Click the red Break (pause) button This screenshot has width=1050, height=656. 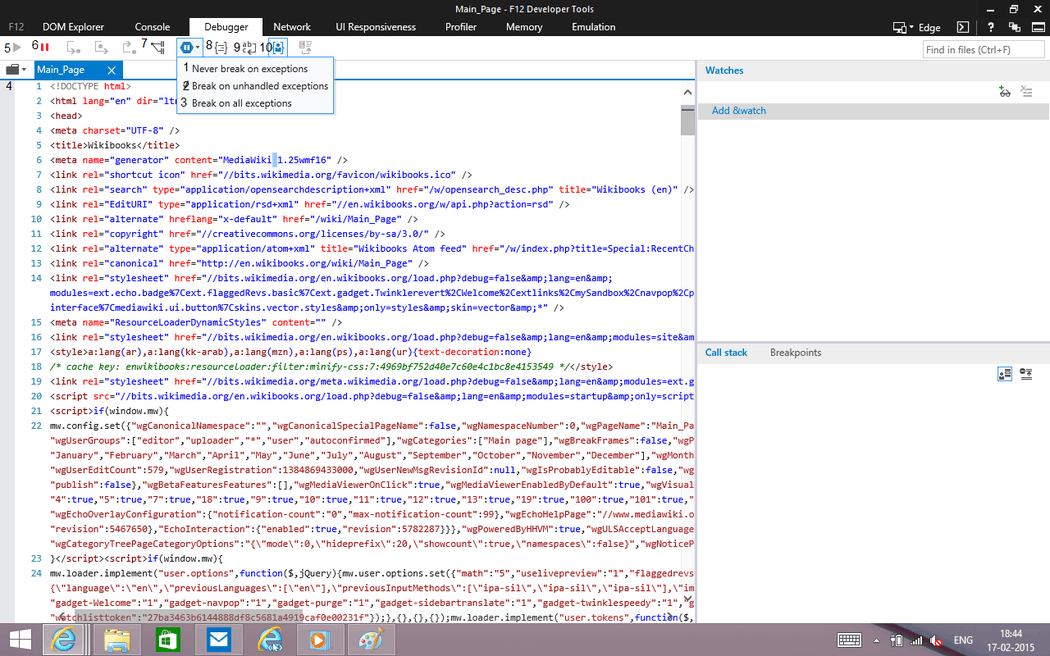45,47
